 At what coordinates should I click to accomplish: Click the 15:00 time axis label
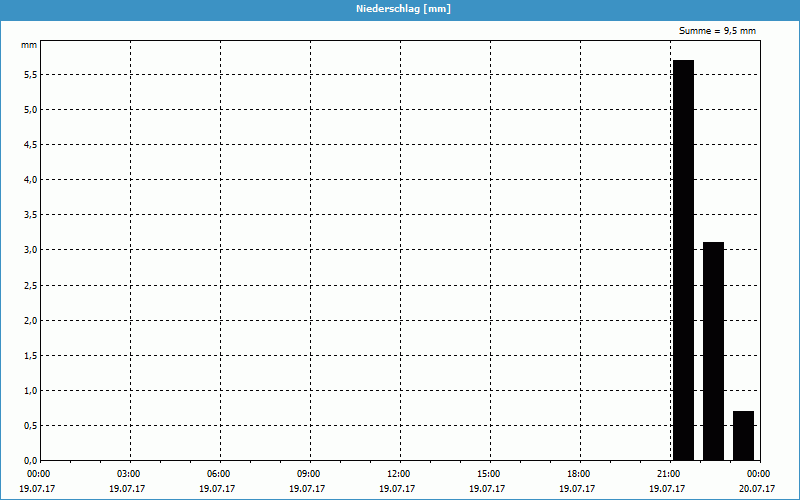point(488,474)
